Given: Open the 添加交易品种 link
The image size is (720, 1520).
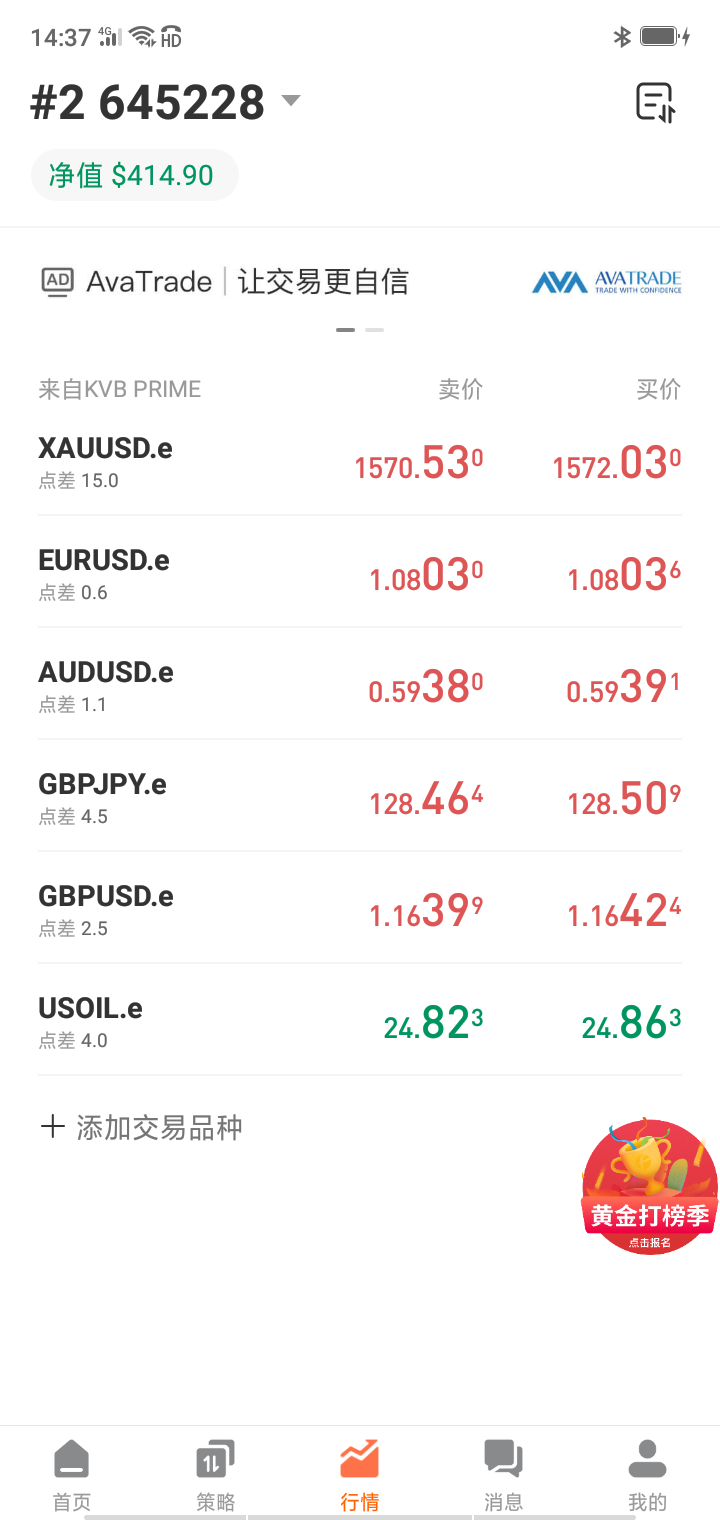Looking at the screenshot, I should 160,1128.
